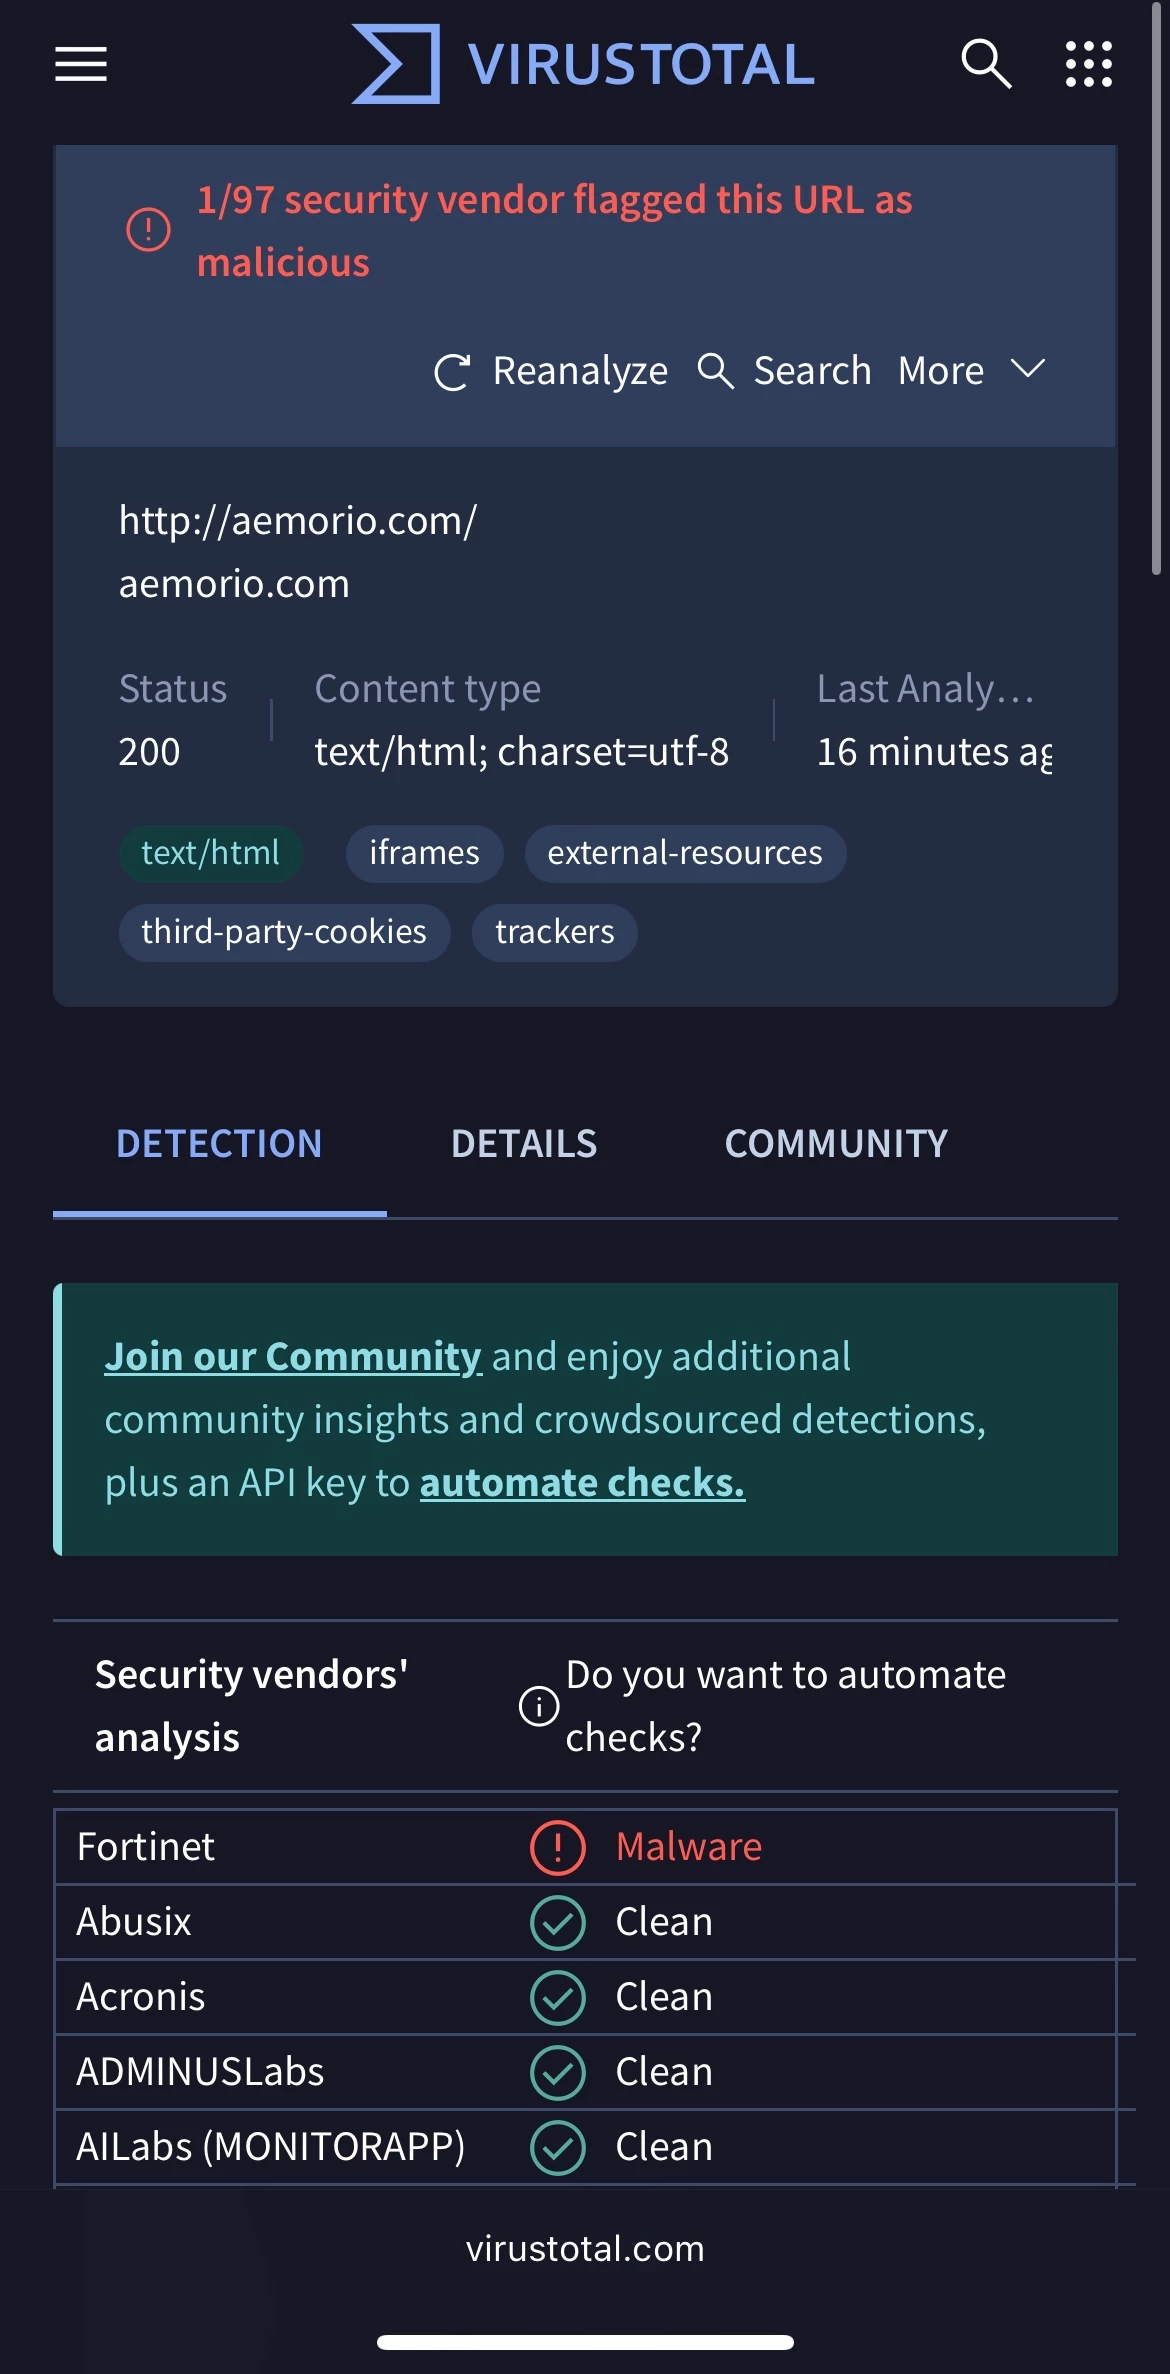1170x2374 pixels.
Task: Switch to the COMMUNITY tab
Action: point(836,1144)
